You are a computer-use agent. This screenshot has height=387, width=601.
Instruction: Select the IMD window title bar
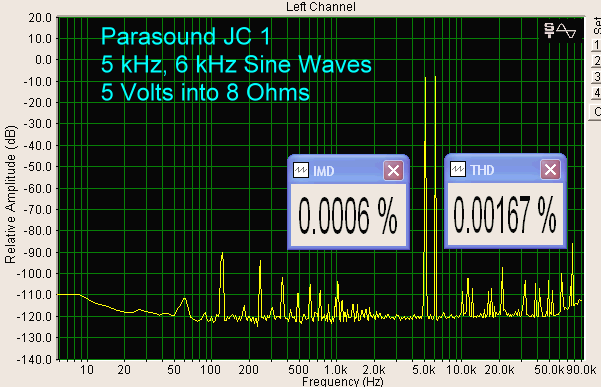[x=348, y=170]
